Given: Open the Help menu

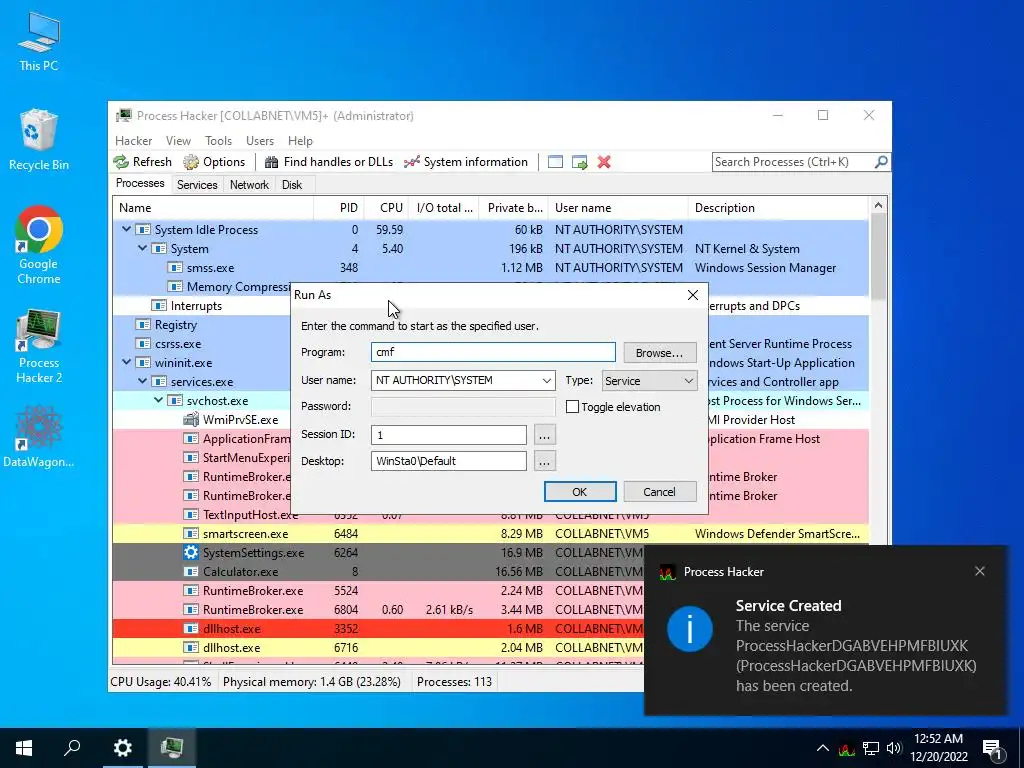Looking at the screenshot, I should [300, 140].
